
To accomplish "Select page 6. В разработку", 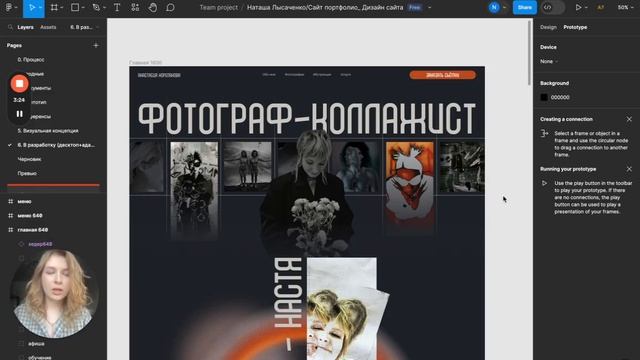I will point(56,145).
